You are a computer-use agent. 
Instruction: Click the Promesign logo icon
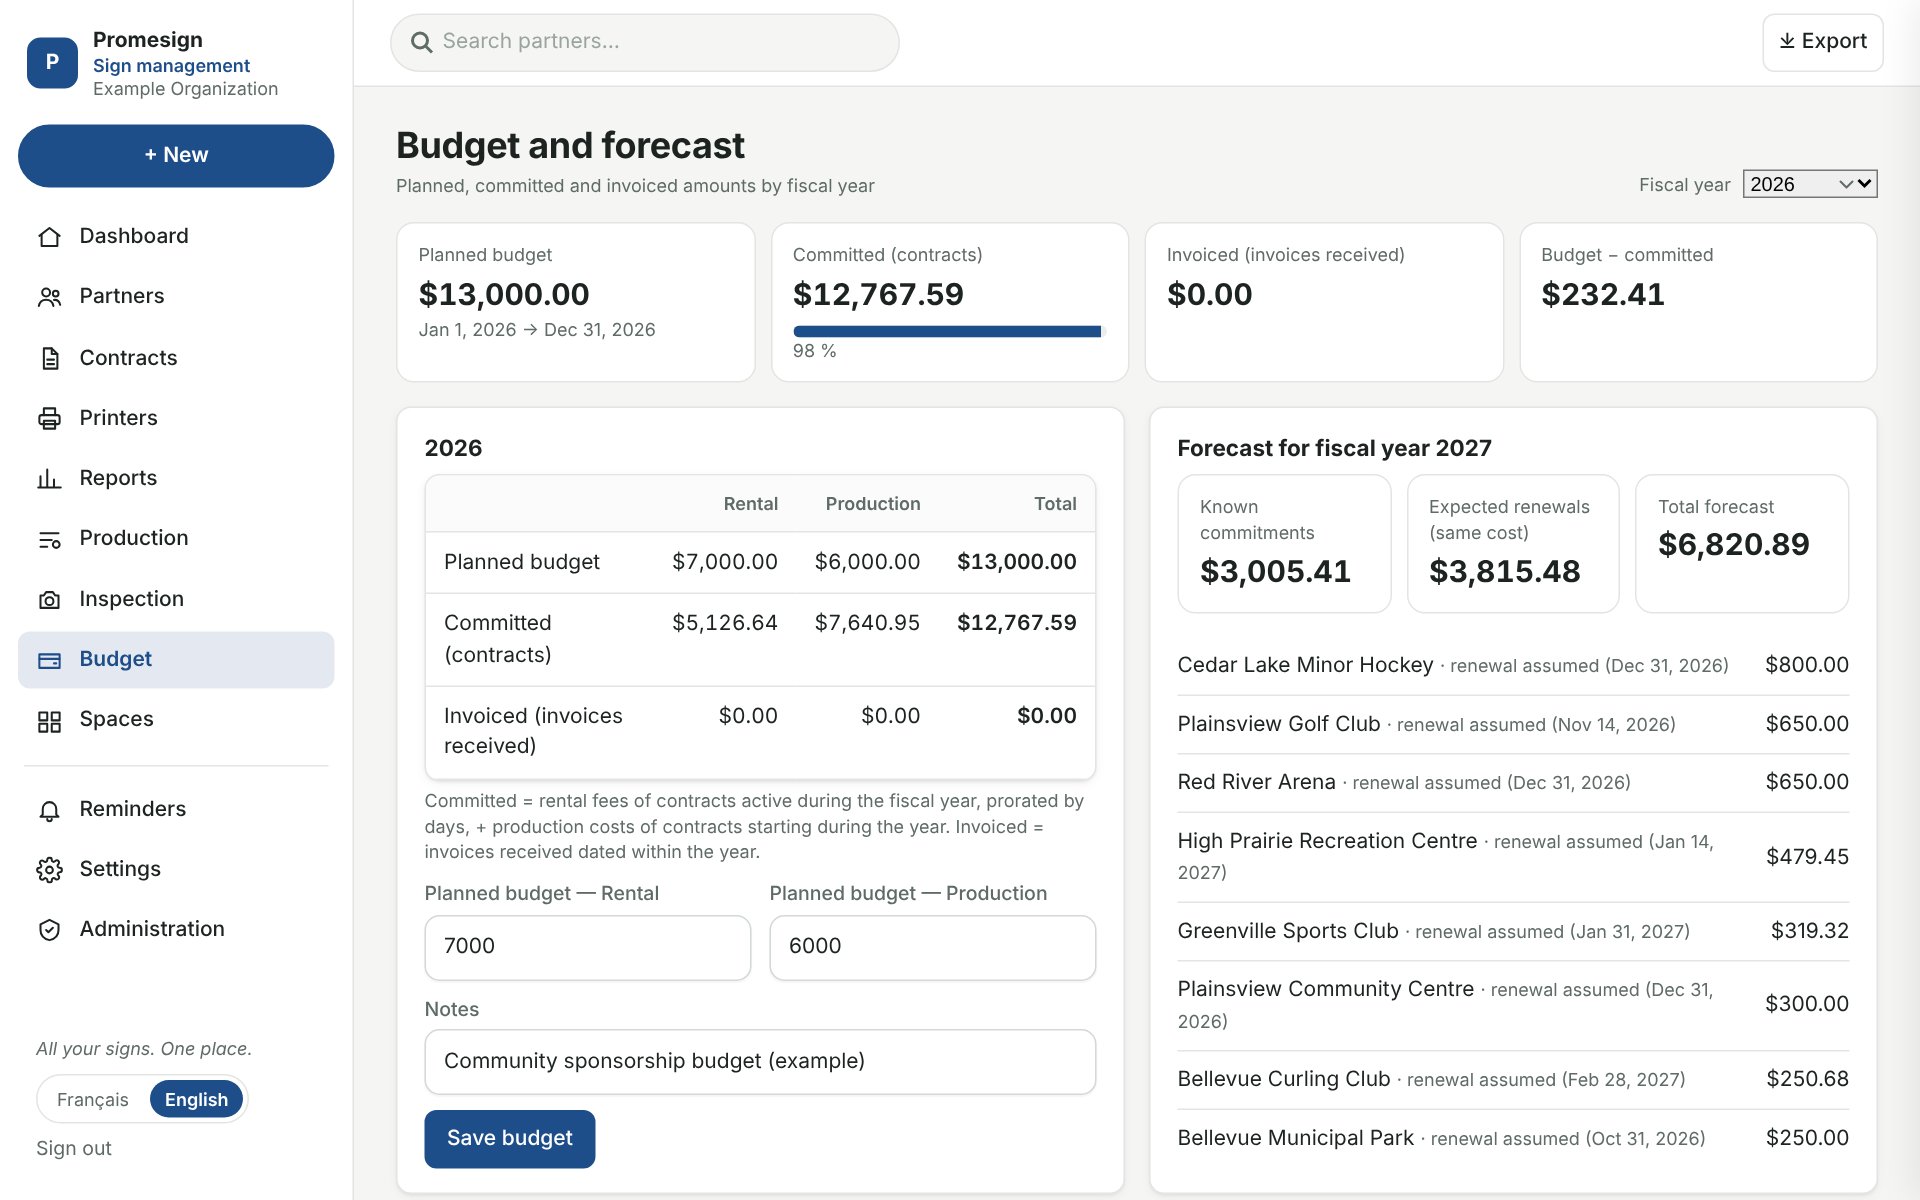[x=52, y=63]
